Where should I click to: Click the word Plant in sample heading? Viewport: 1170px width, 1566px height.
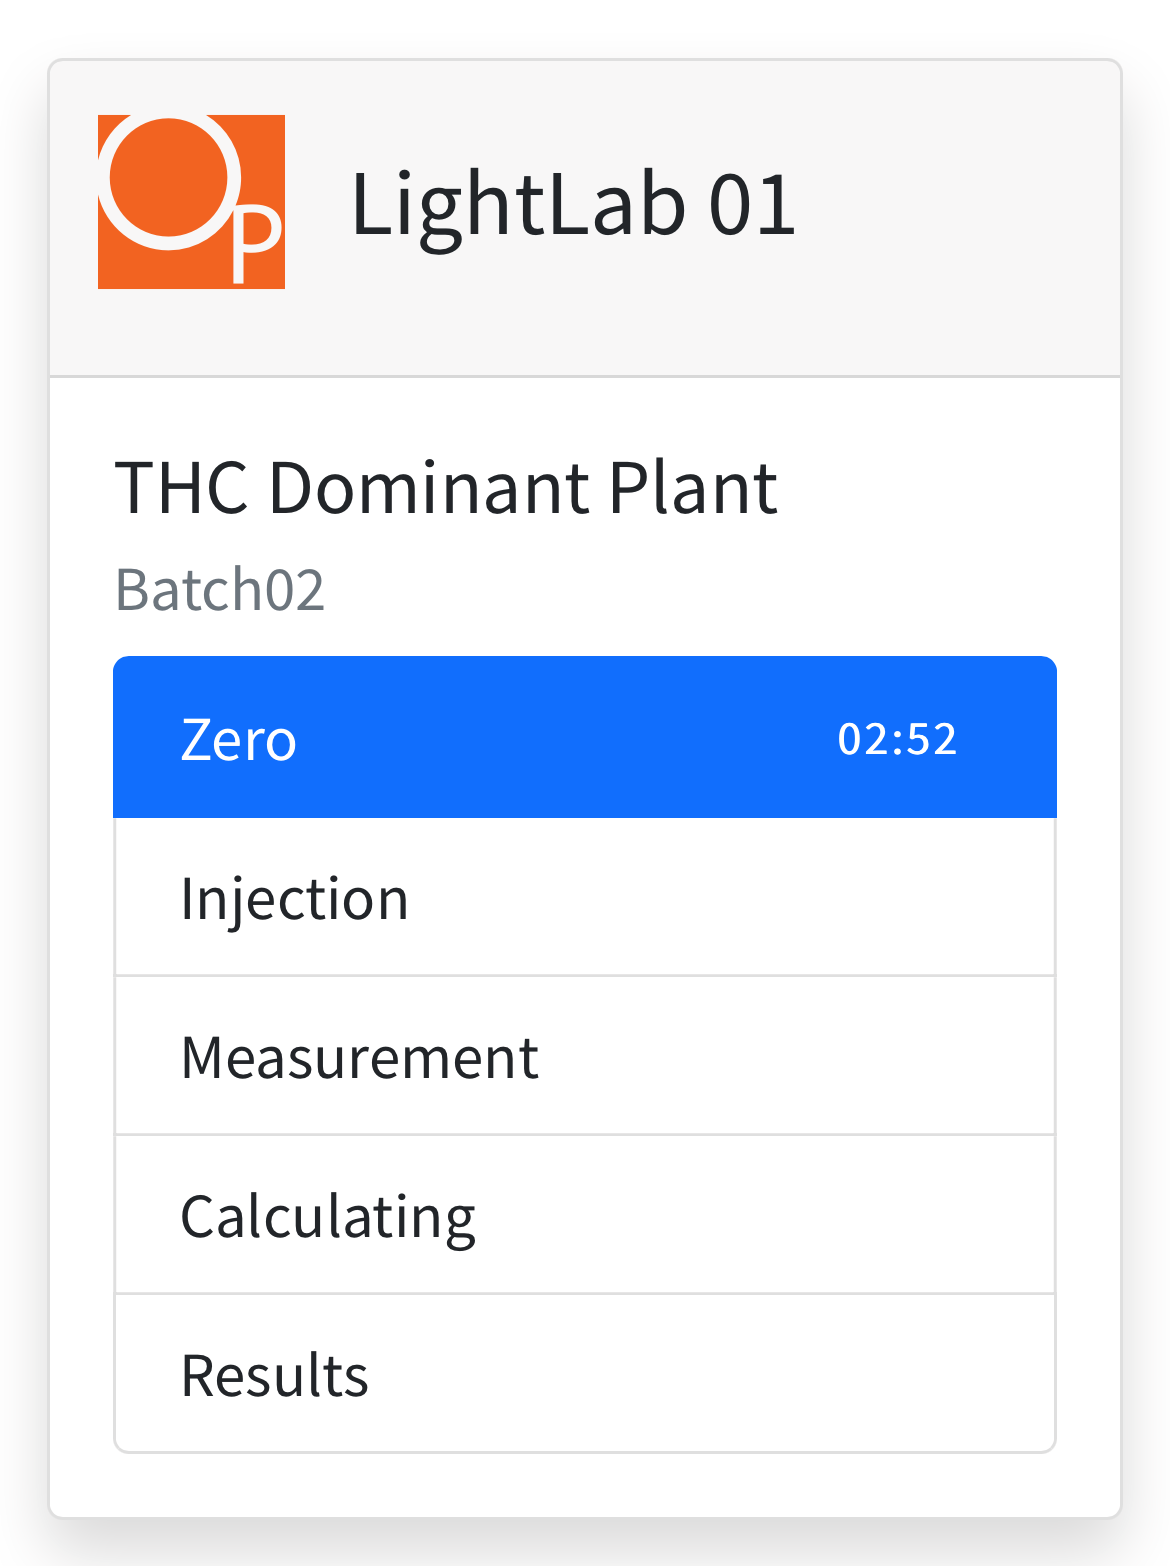pos(692,488)
